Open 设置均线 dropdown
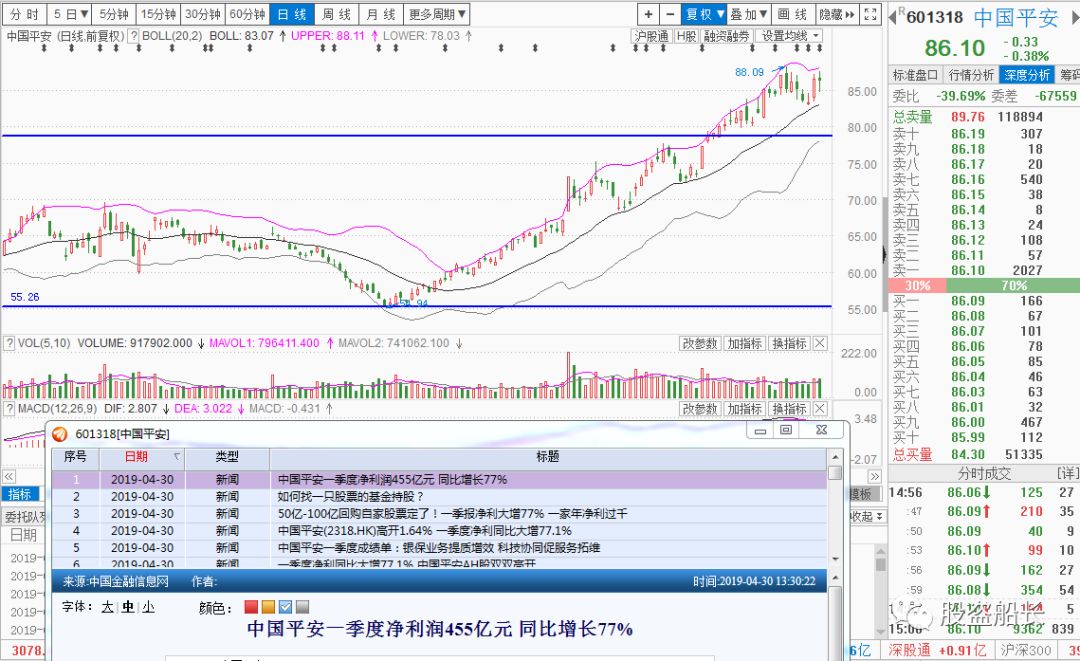The image size is (1080, 661). 789,36
